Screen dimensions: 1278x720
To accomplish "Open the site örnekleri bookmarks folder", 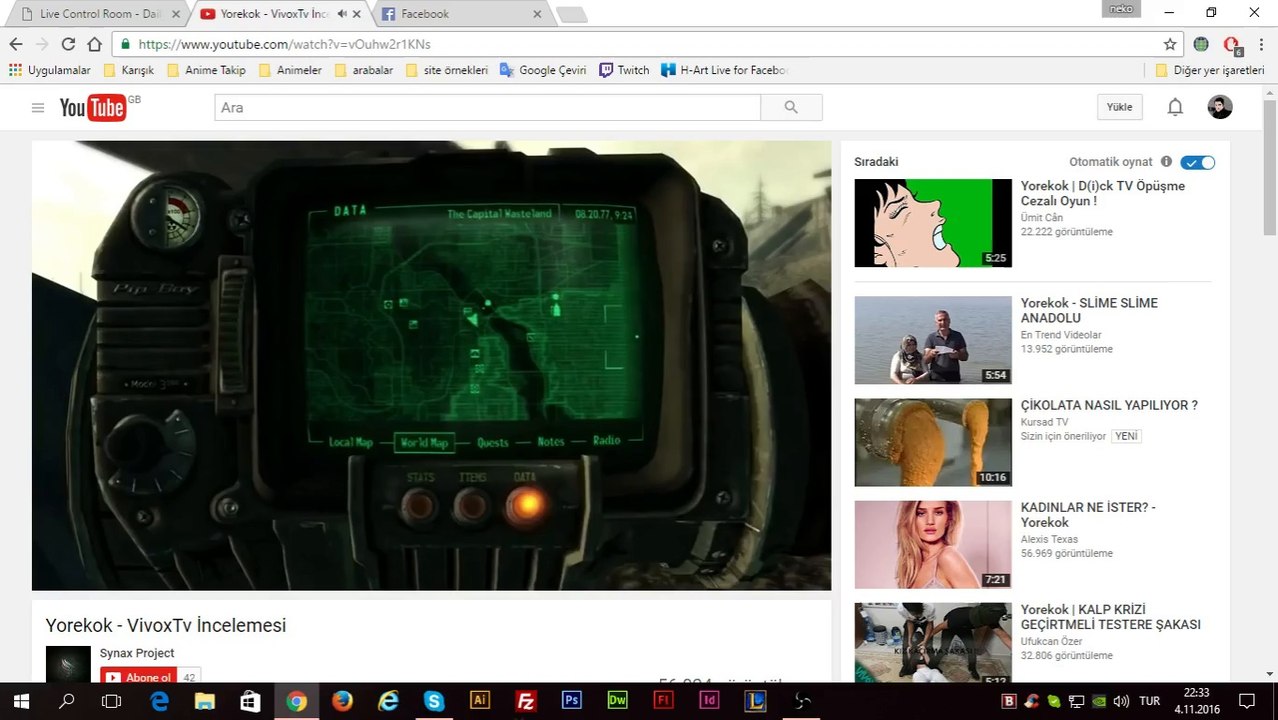I will tap(447, 70).
